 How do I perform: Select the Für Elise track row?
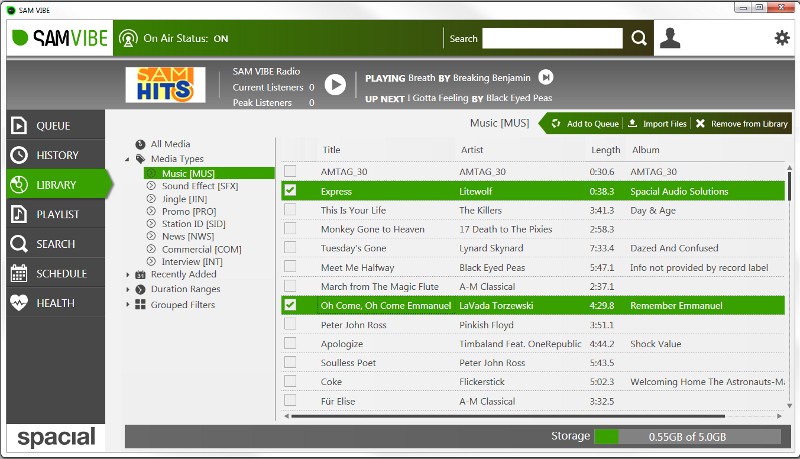coord(533,401)
